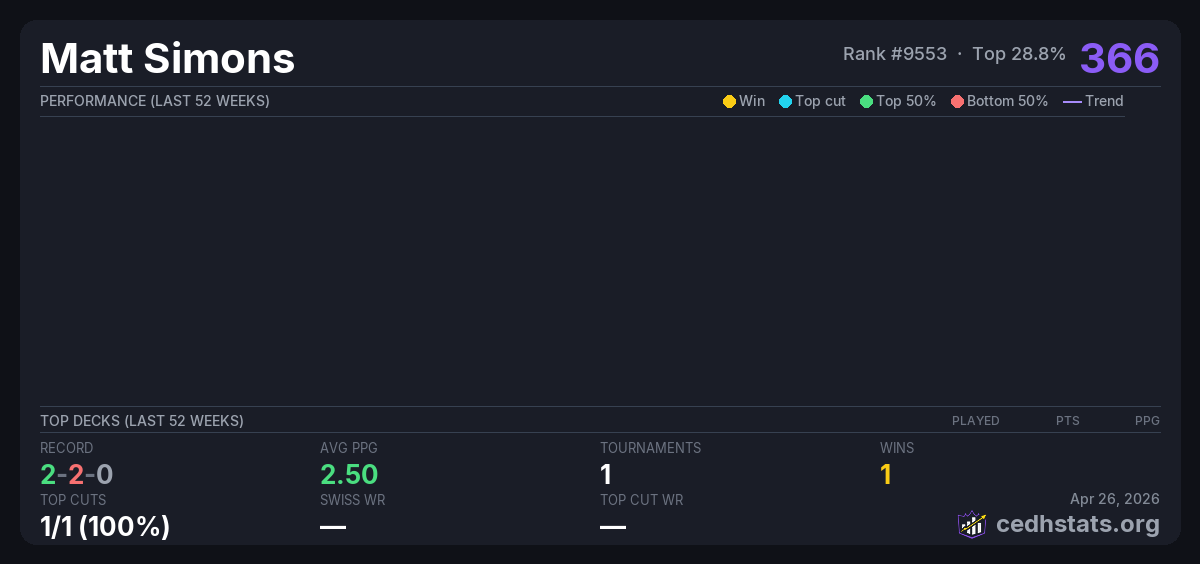Toggle the purple Trend line legend
The width and height of the screenshot is (1200, 564).
pyautogui.click(x=1072, y=101)
